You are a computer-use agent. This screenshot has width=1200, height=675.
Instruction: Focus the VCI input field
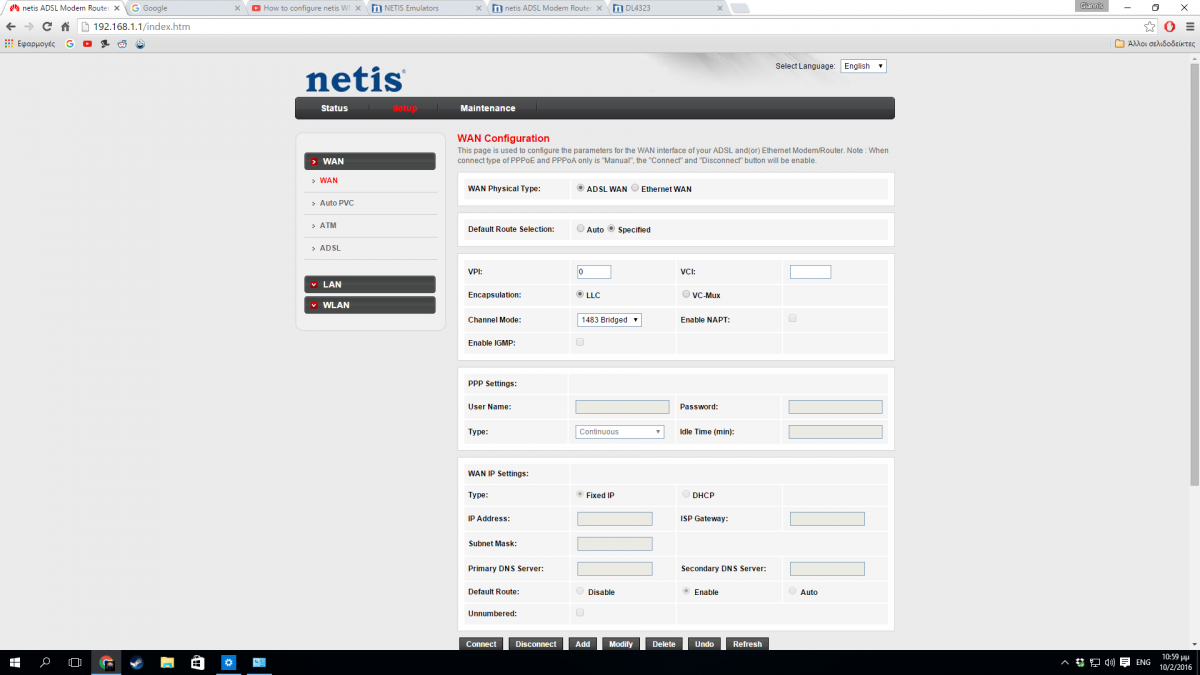click(810, 272)
